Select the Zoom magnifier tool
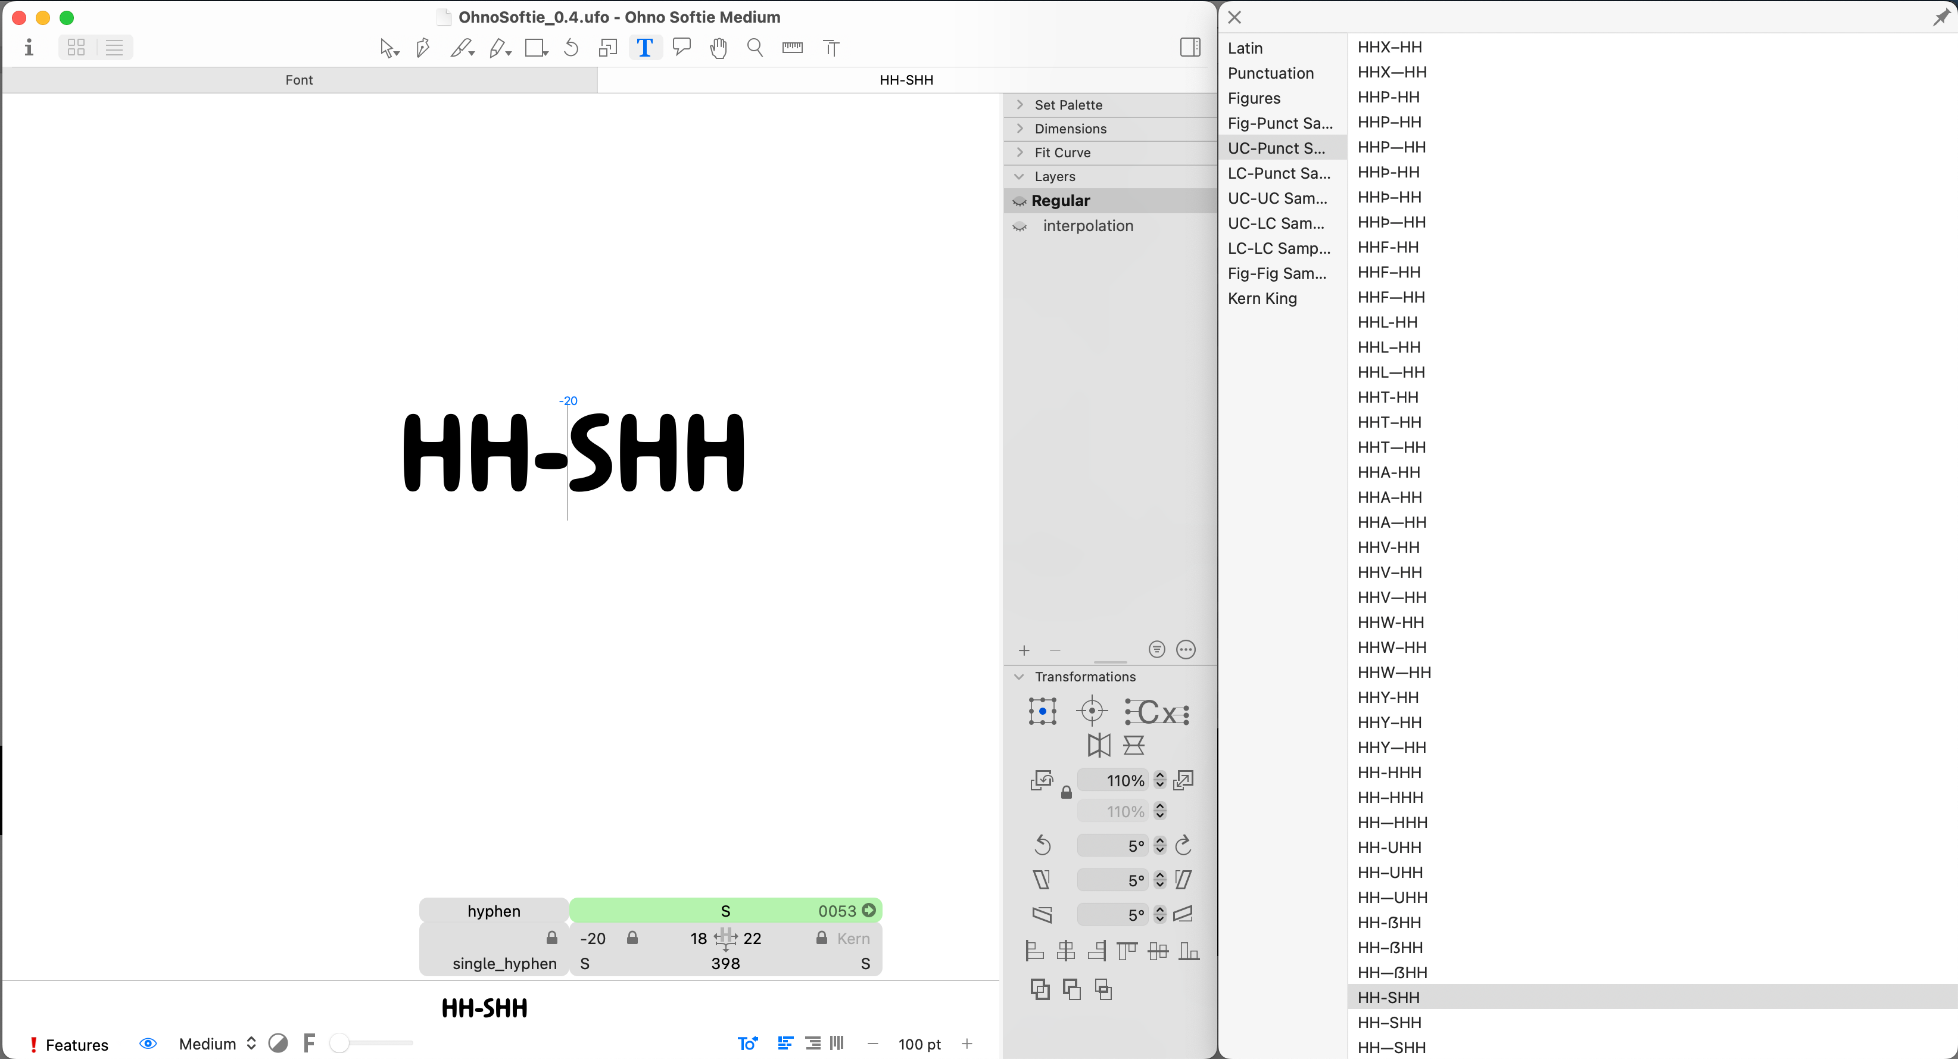The image size is (1958, 1059). [x=755, y=48]
